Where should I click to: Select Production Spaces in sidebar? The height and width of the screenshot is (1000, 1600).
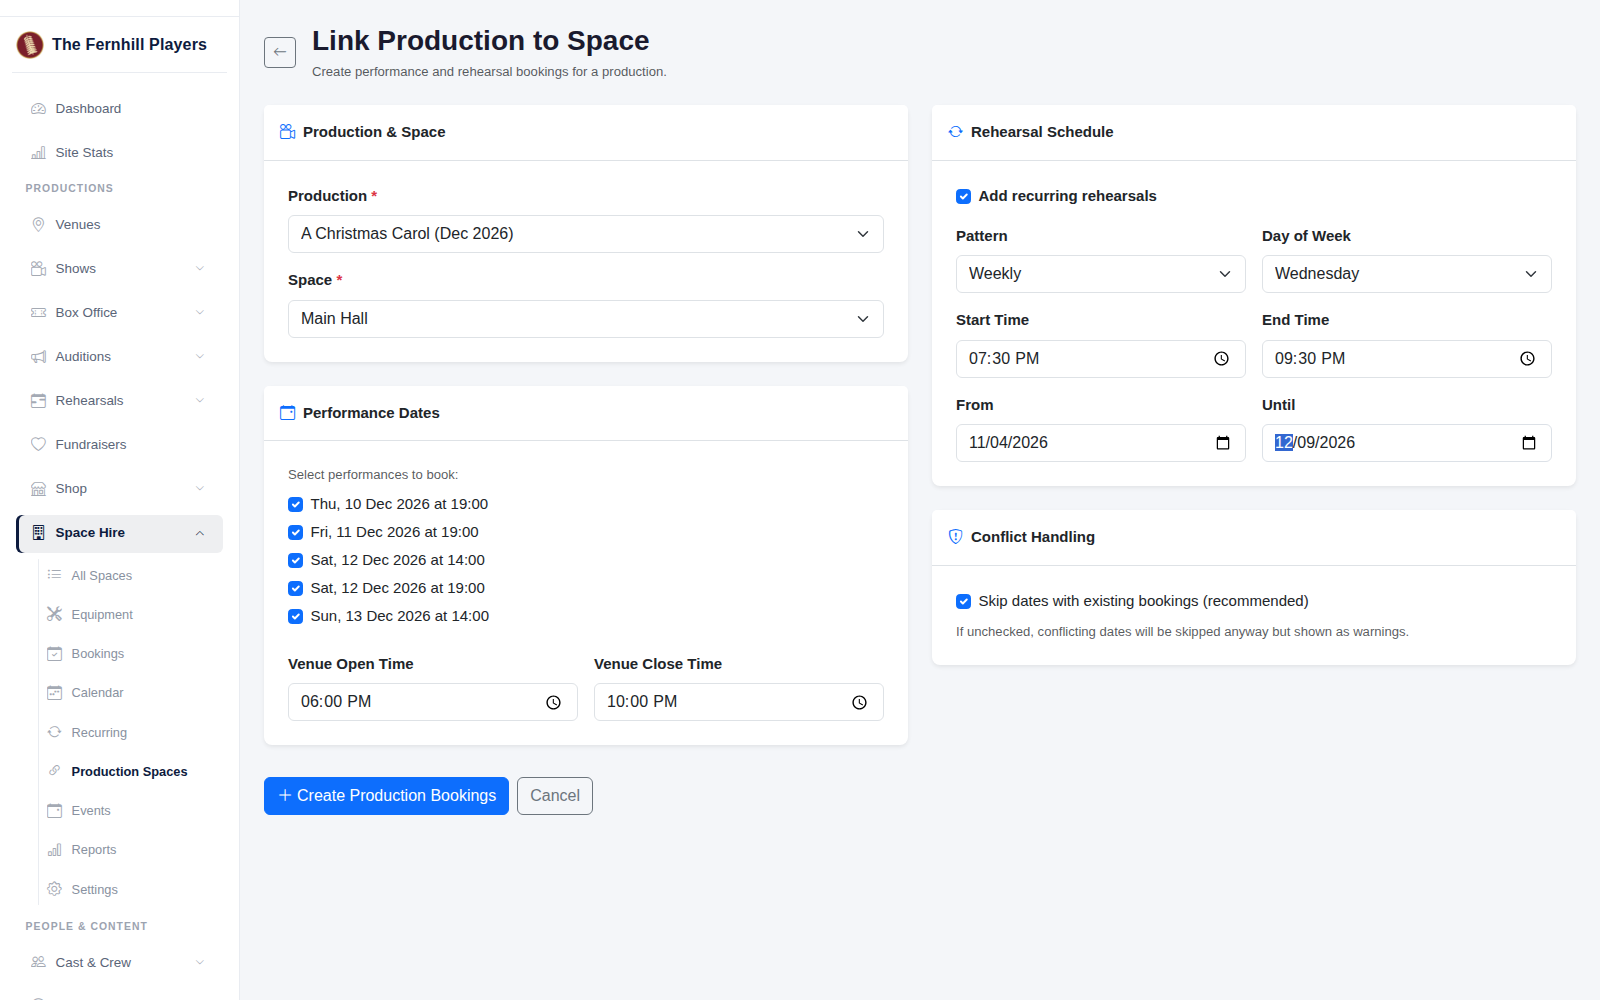point(129,772)
